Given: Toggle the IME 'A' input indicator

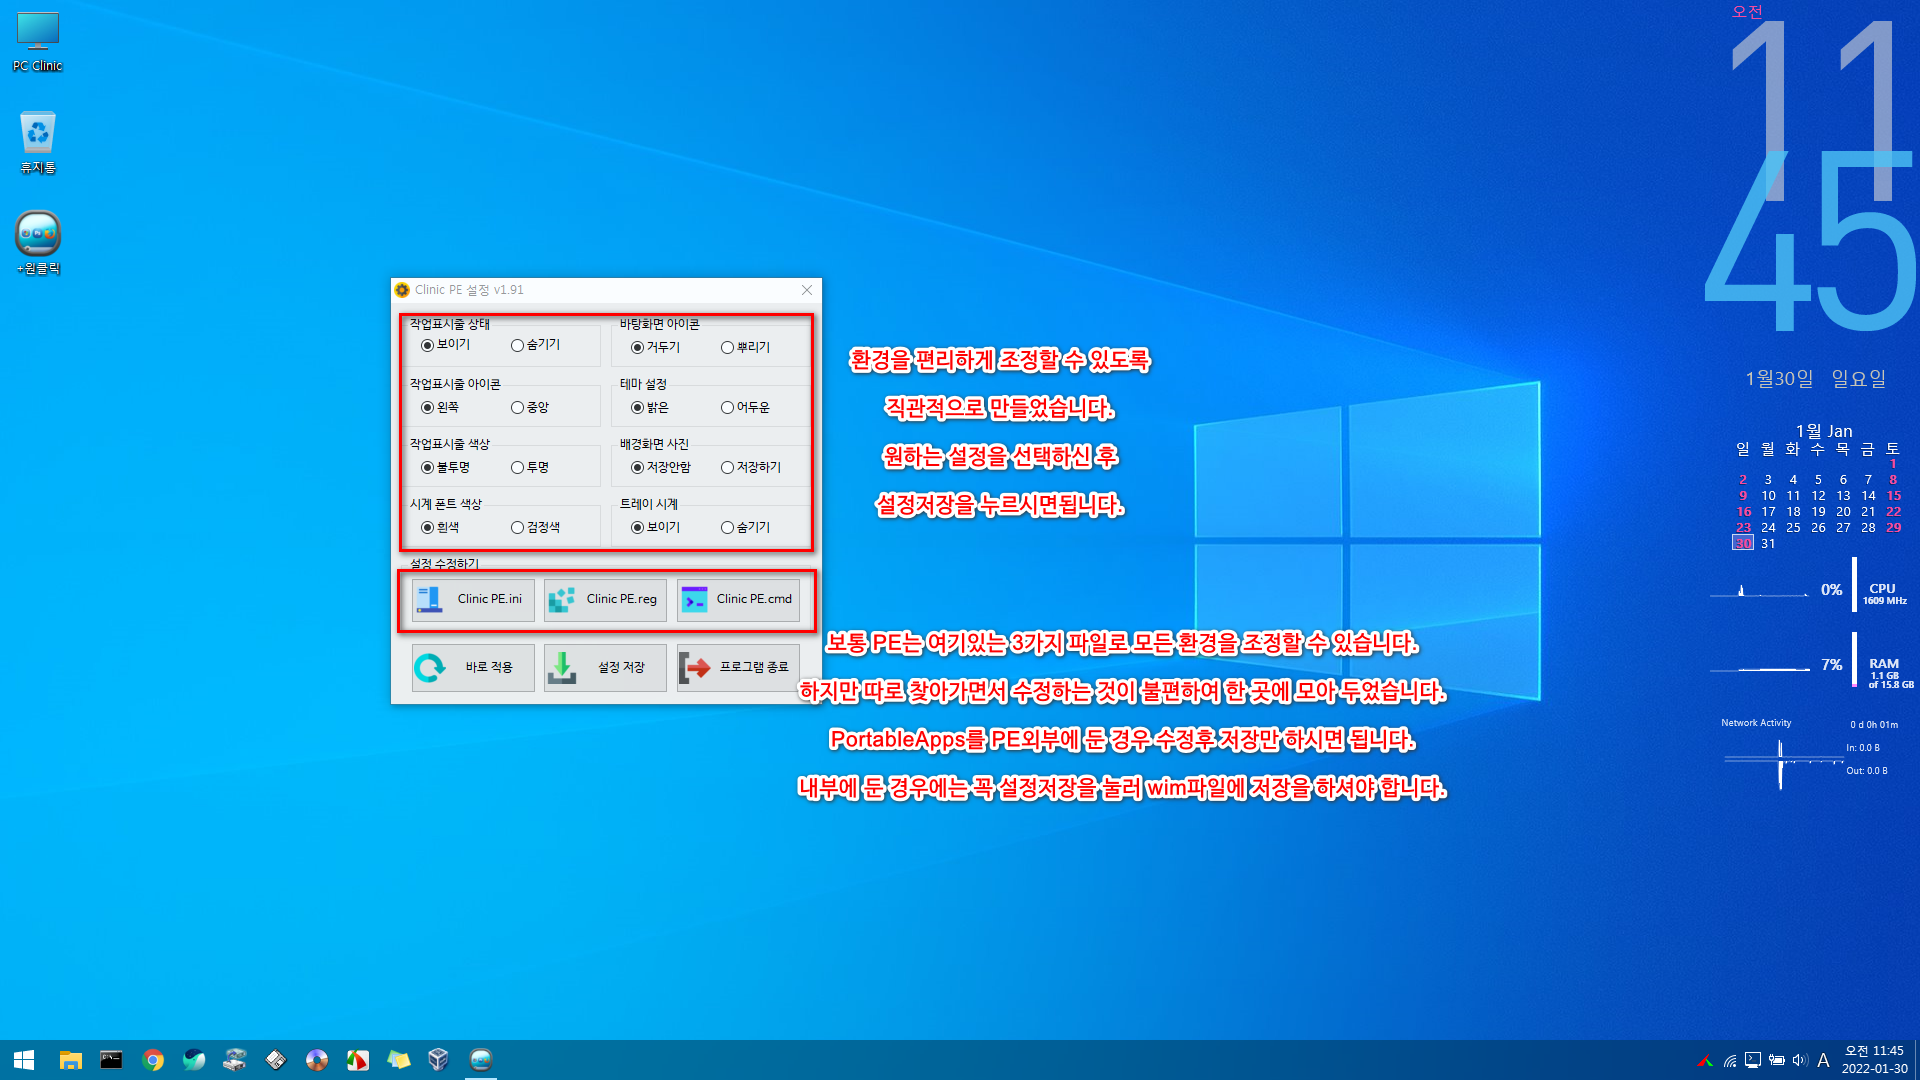Looking at the screenshot, I should tap(1824, 1061).
